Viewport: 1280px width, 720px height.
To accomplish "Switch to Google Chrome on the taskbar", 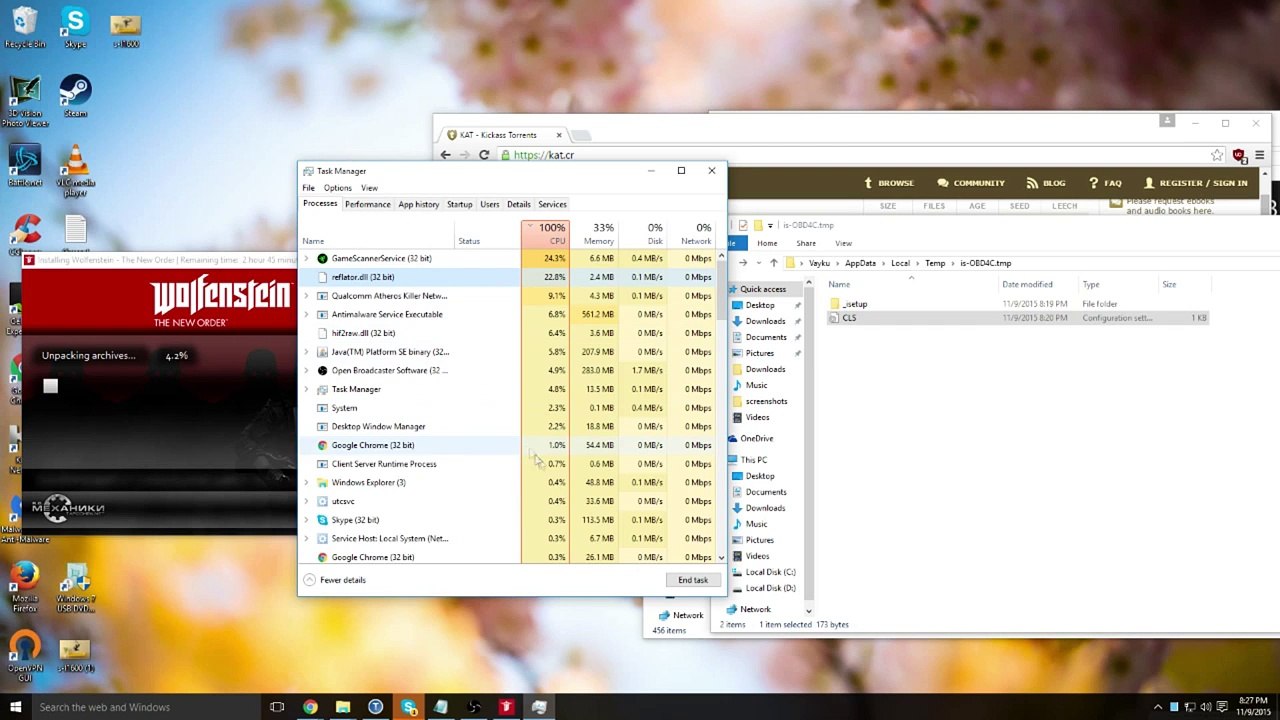I will tap(310, 707).
